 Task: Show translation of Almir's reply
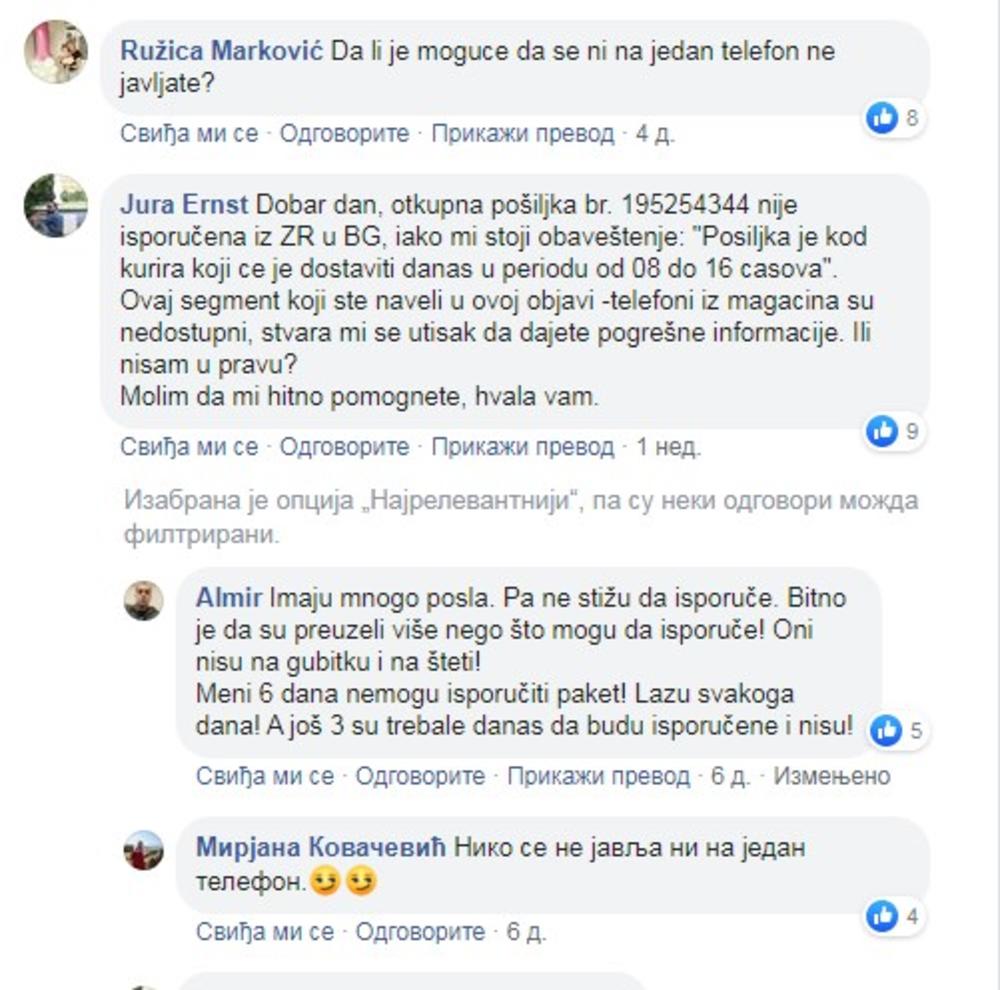(599, 776)
